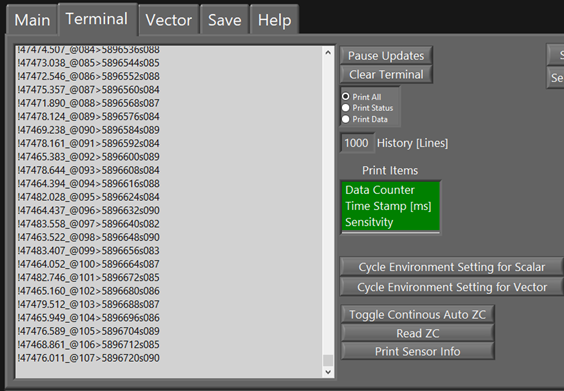The width and height of the screenshot is (564, 391).
Task: Click terminal line !47476.011_@107>5896720s090
Action: pos(88,358)
